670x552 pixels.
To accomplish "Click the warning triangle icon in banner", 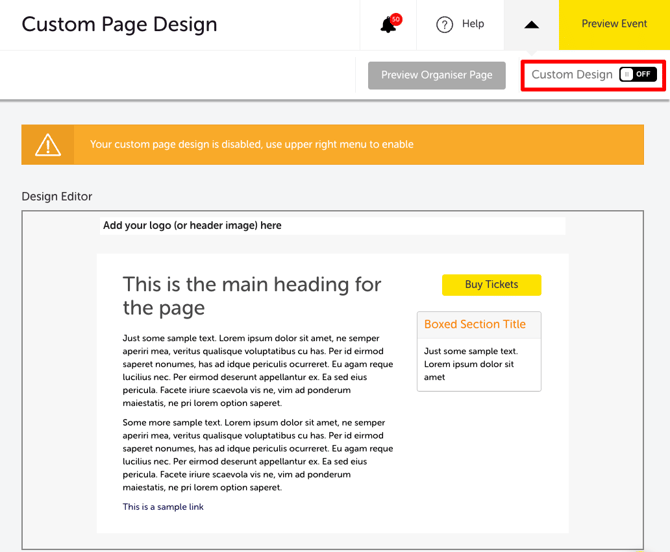I will point(48,145).
